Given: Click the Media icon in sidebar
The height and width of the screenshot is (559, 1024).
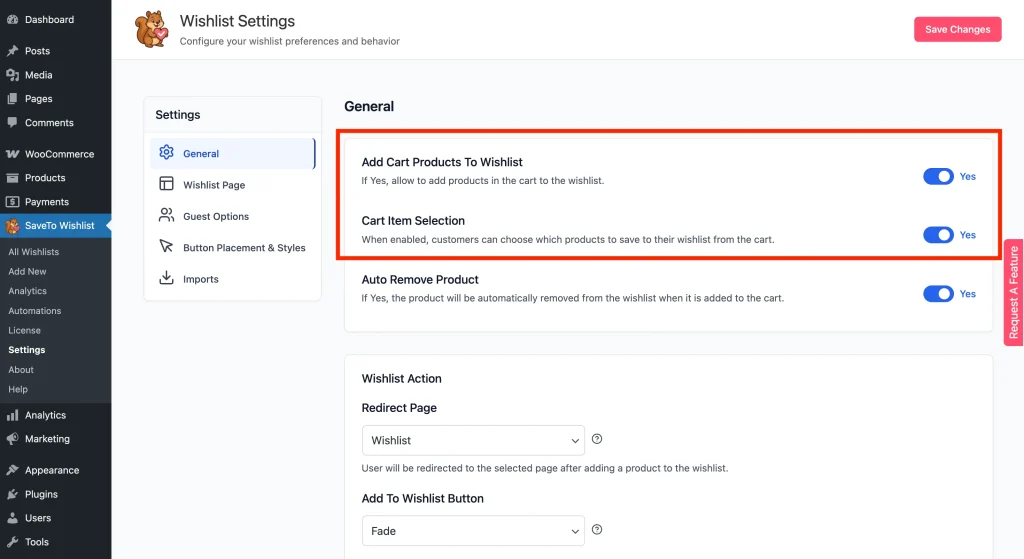Looking at the screenshot, I should pyautogui.click(x=12, y=75).
